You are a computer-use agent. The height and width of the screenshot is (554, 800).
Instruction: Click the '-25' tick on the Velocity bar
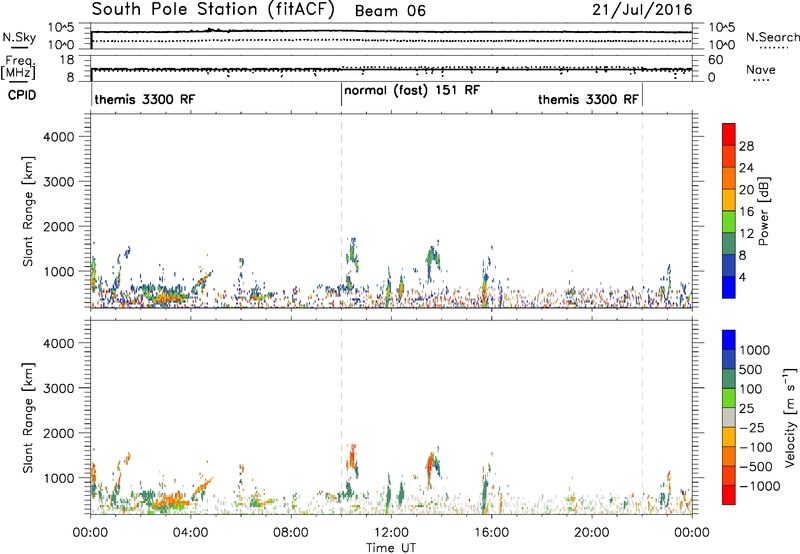tap(751, 428)
